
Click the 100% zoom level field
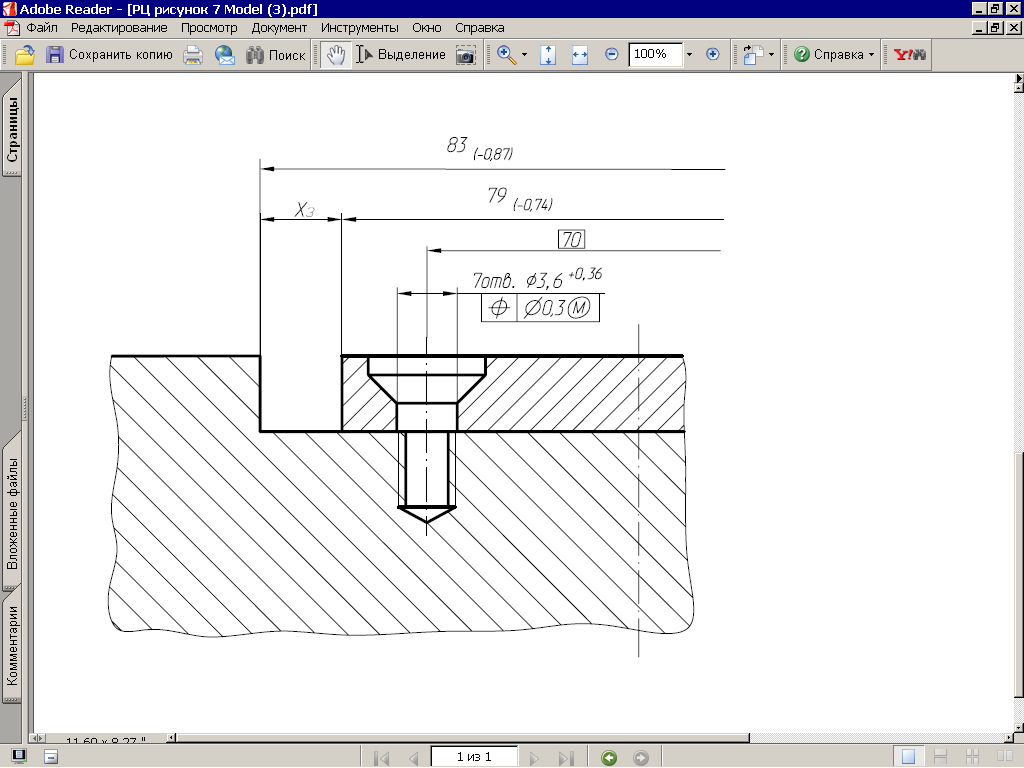pos(655,54)
